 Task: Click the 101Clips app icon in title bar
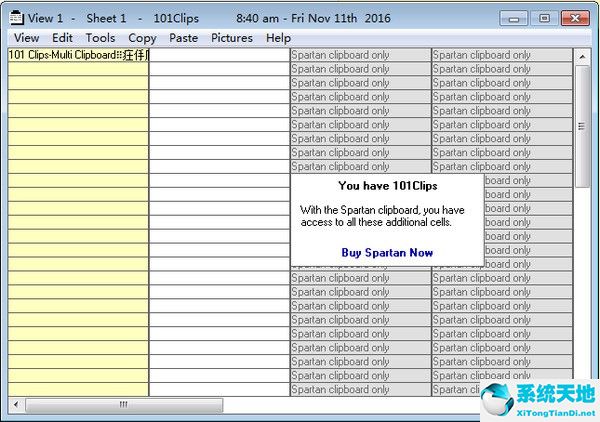point(16,18)
